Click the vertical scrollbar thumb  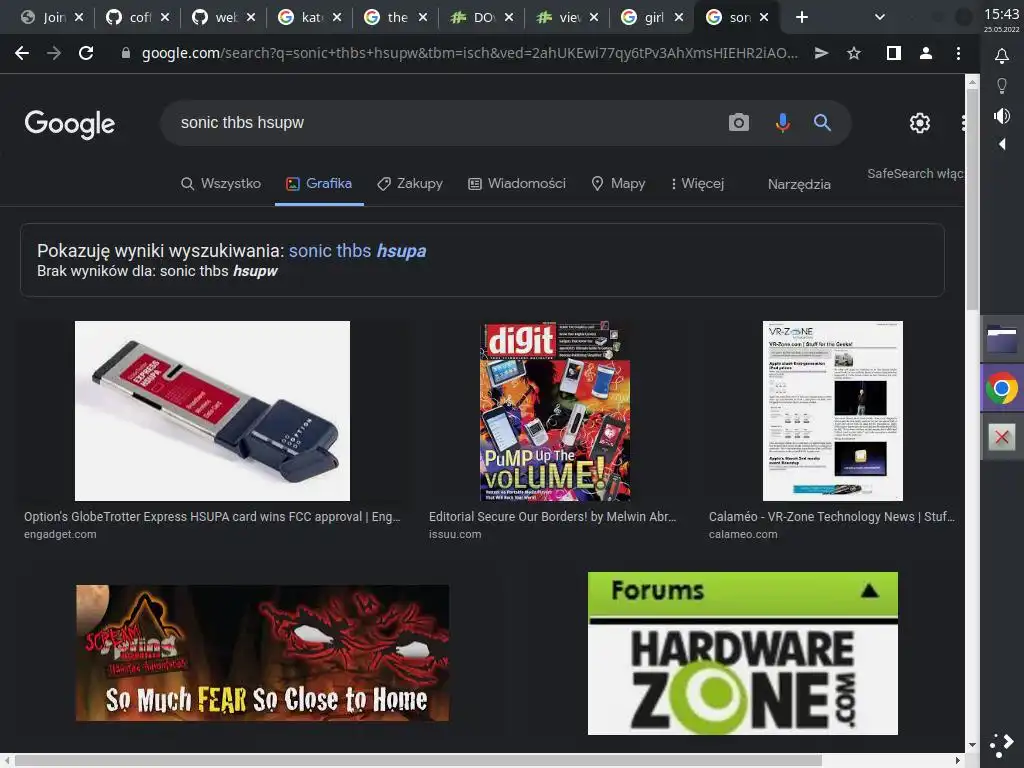[972, 199]
